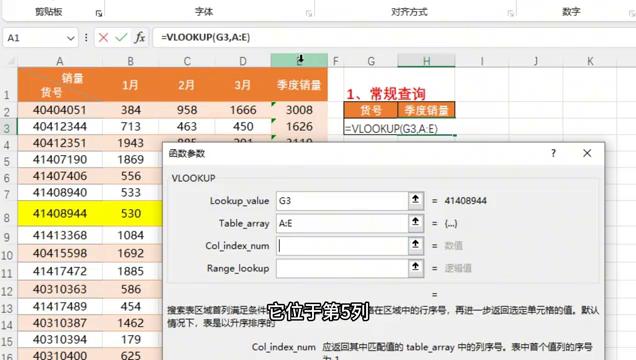
Task: Collapse dialog via Lookup_value range selector arrow
Action: [x=415, y=200]
